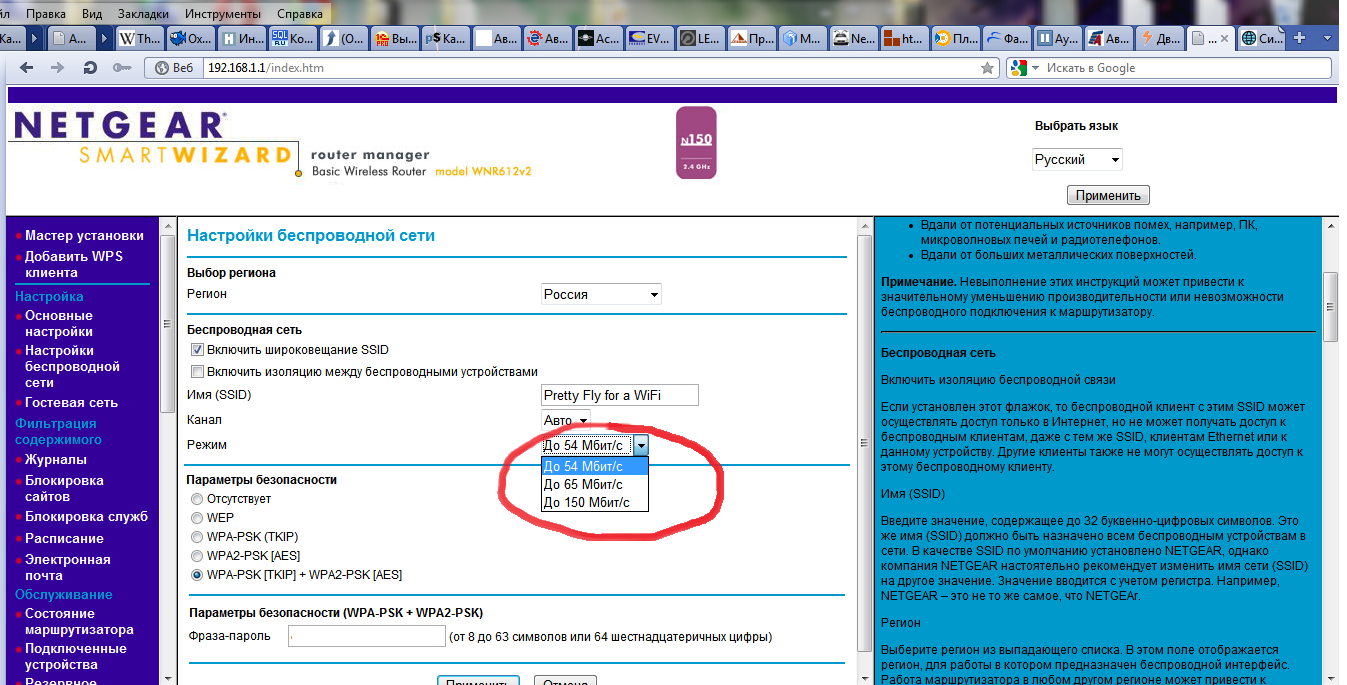This screenshot has height=685, width=1347.
Task: Open a new tab with the plus icon
Action: coord(1300,38)
